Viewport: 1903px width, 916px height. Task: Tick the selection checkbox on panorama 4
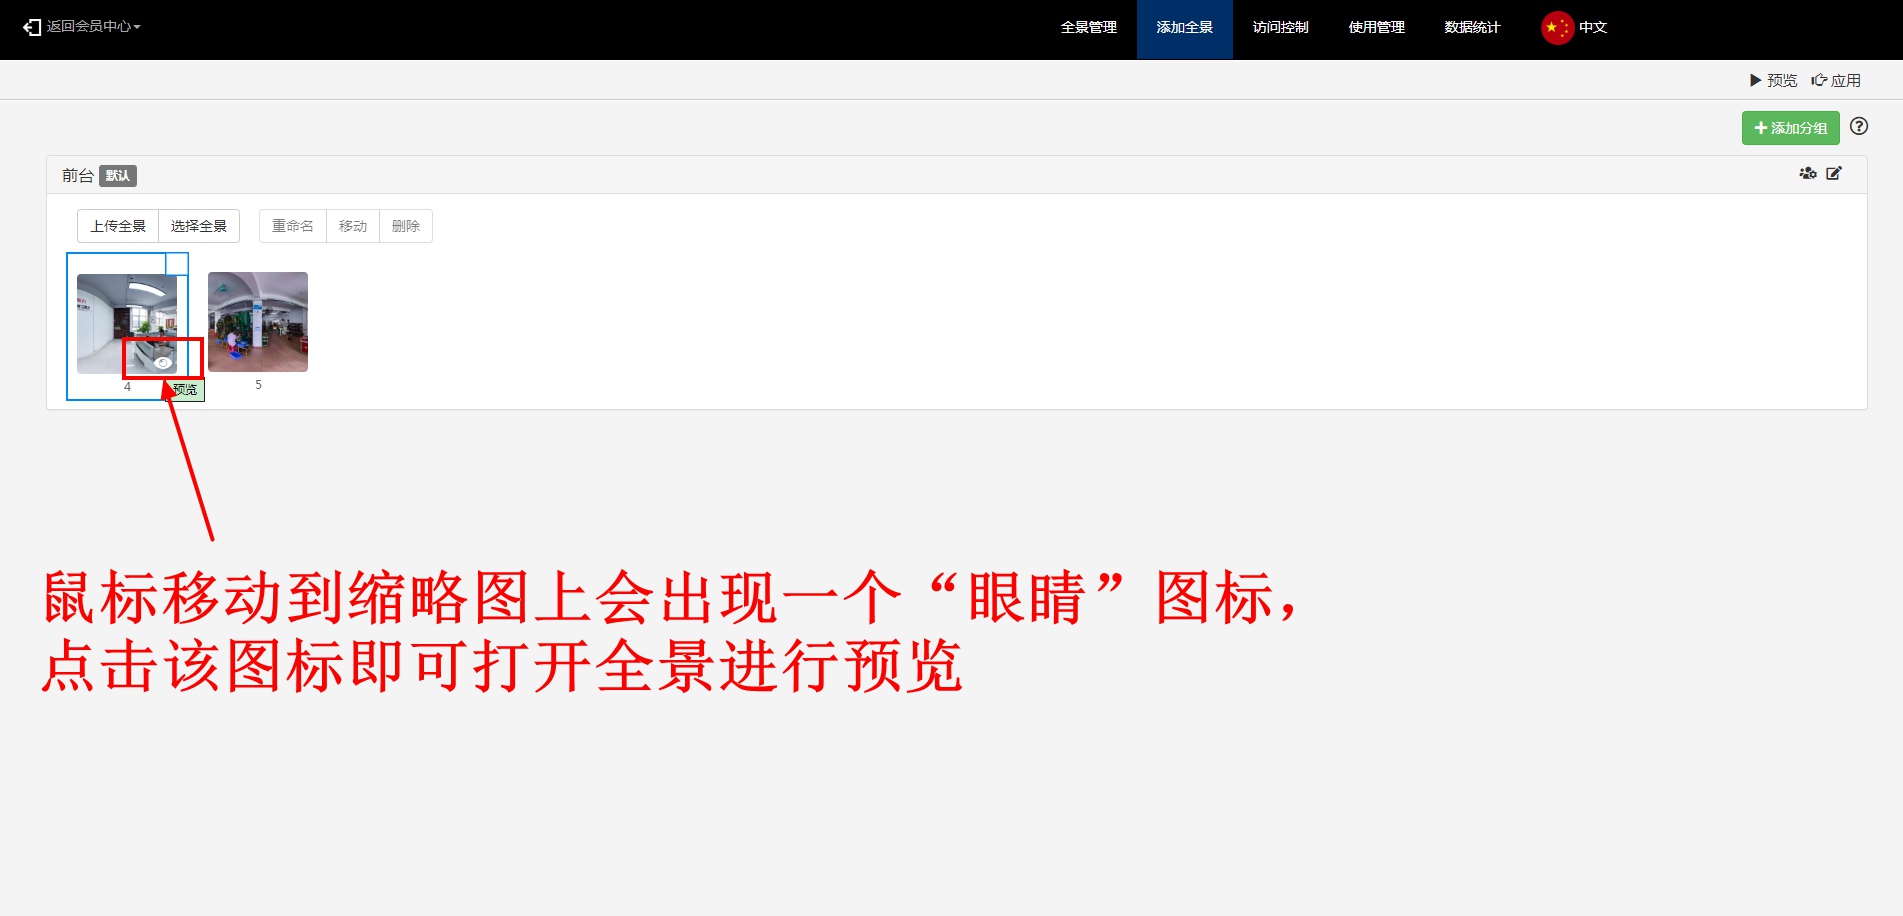(x=177, y=264)
